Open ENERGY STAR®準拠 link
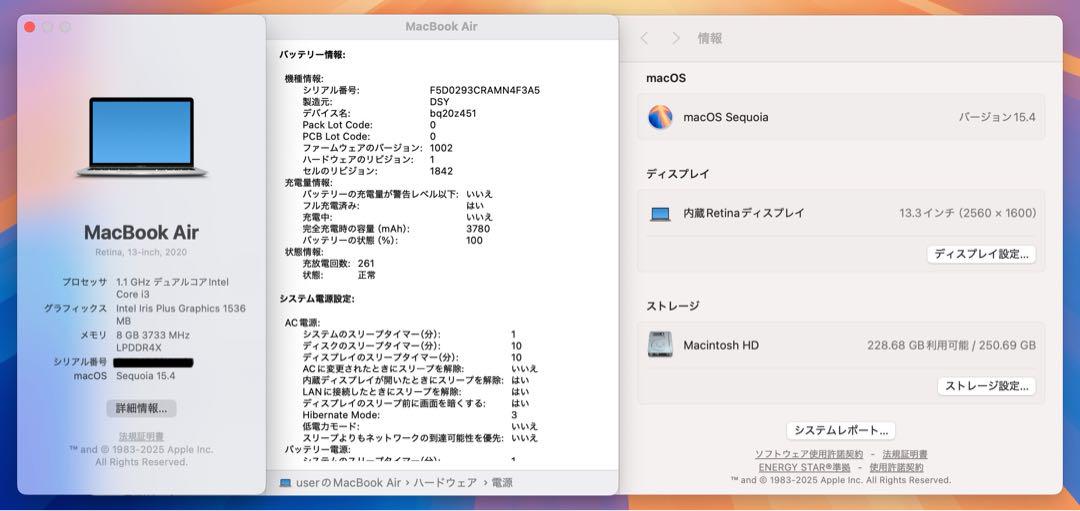Screen dimensions: 1080x511 click(804, 468)
